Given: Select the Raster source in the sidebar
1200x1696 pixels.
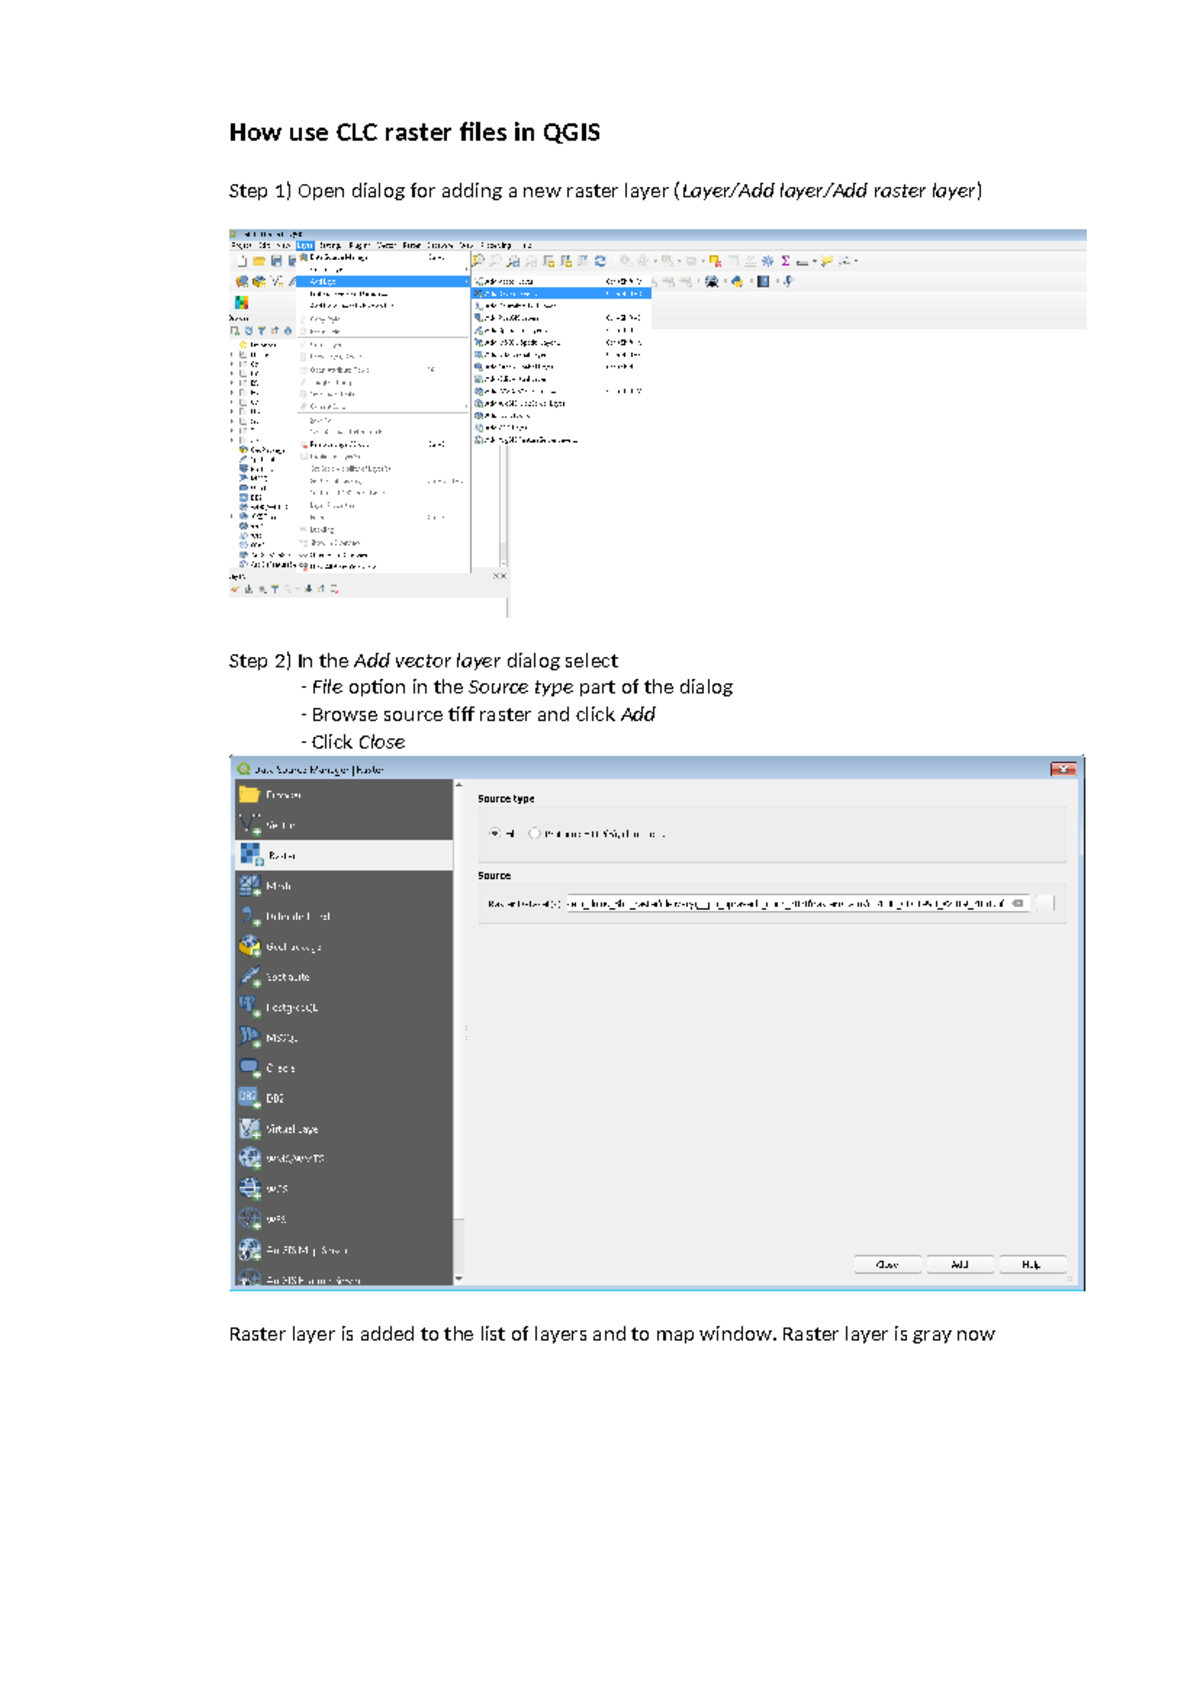Looking at the screenshot, I should click(x=344, y=855).
